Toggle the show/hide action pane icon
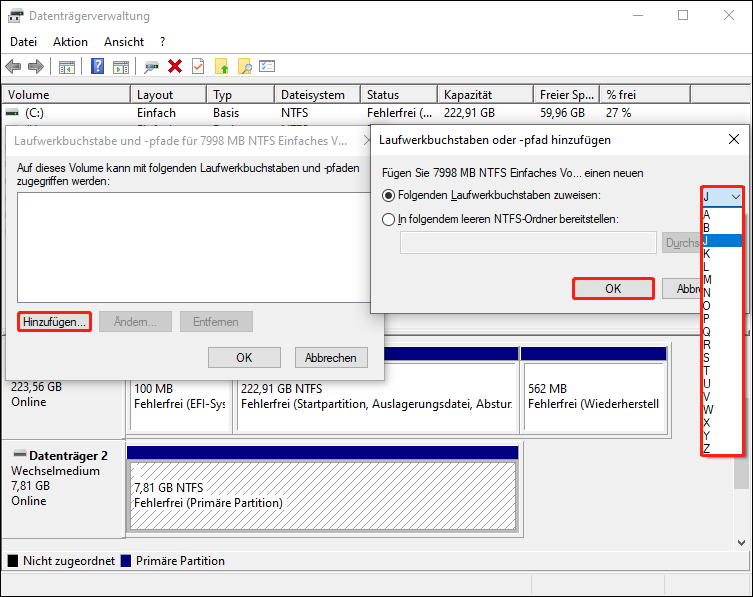The height and width of the screenshot is (597, 753). [x=121, y=67]
